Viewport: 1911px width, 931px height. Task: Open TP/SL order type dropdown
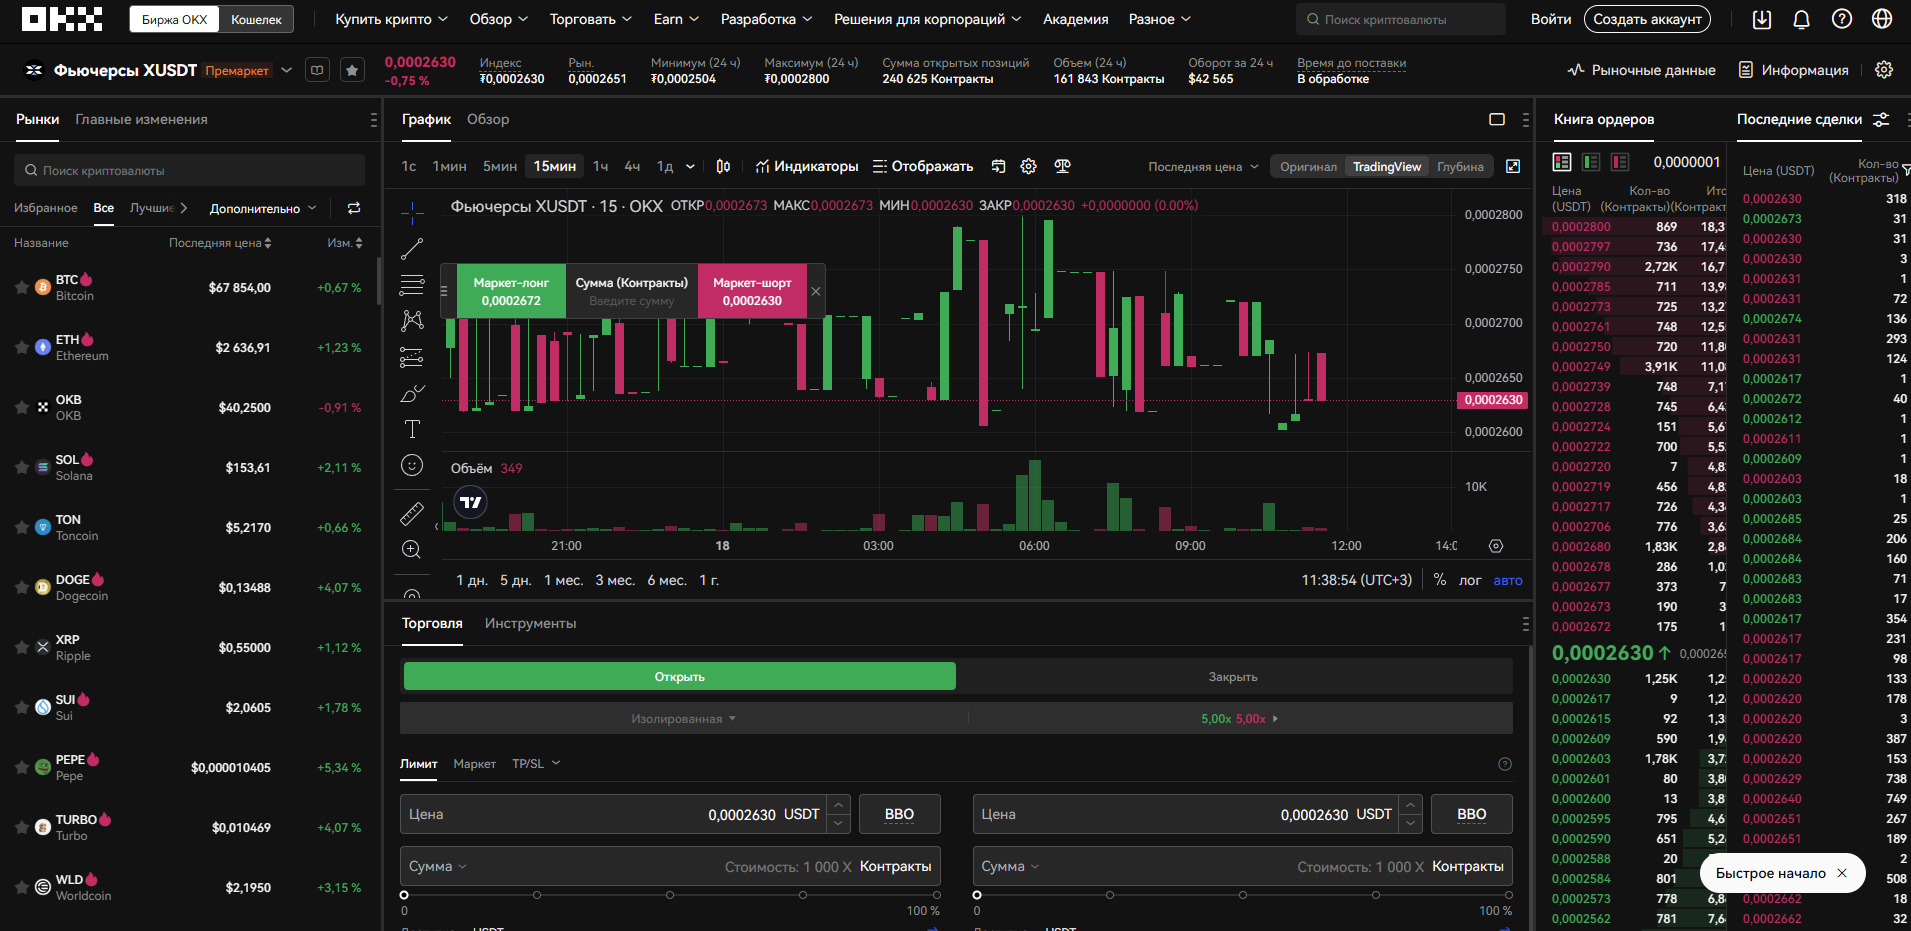pos(536,763)
